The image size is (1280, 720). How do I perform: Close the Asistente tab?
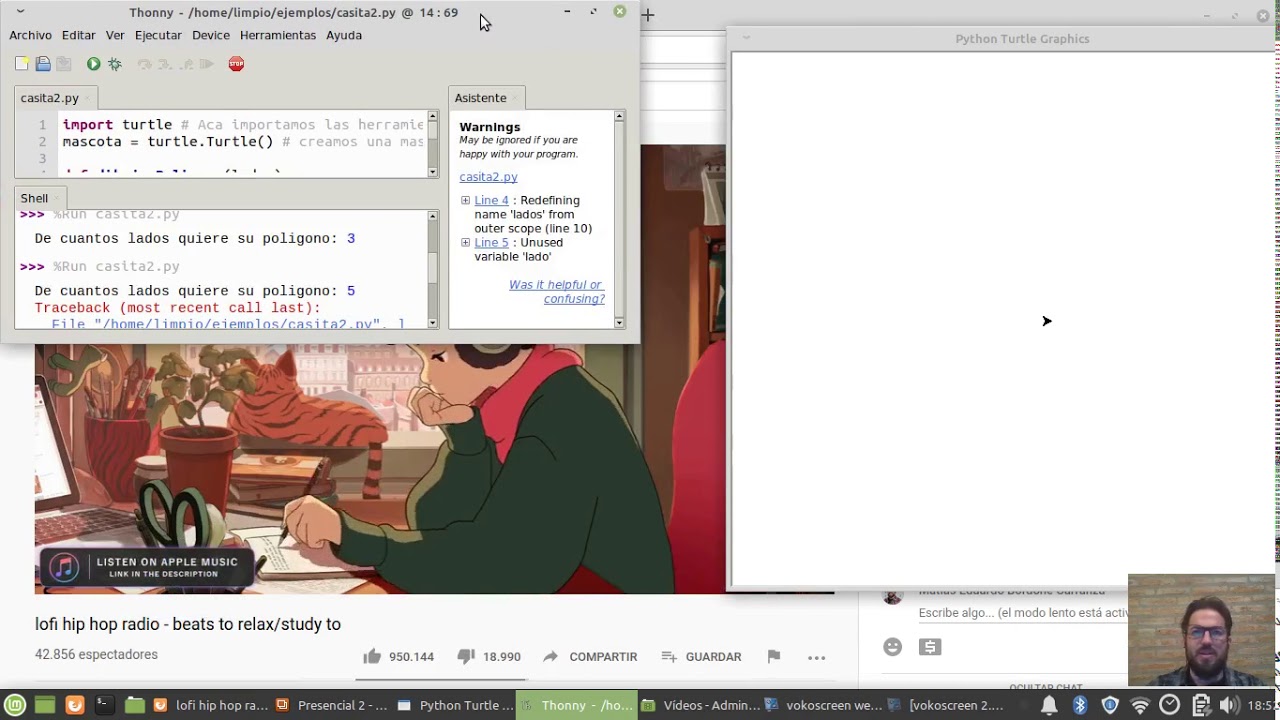[x=515, y=98]
